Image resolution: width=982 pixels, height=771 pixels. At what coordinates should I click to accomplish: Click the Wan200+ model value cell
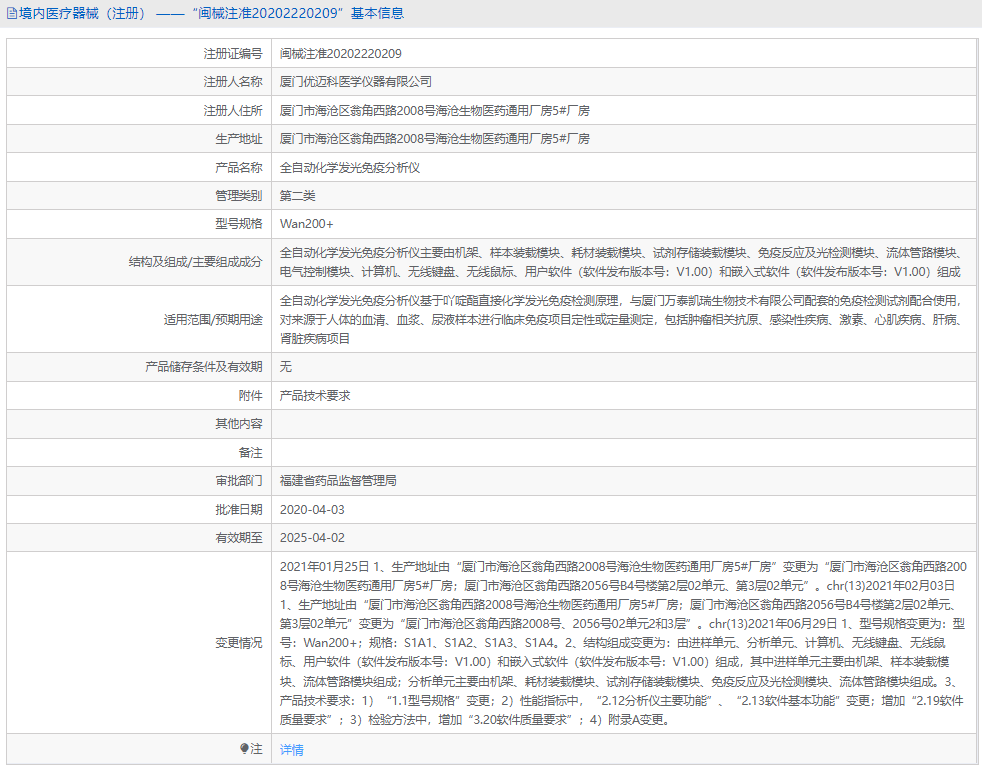(309, 224)
